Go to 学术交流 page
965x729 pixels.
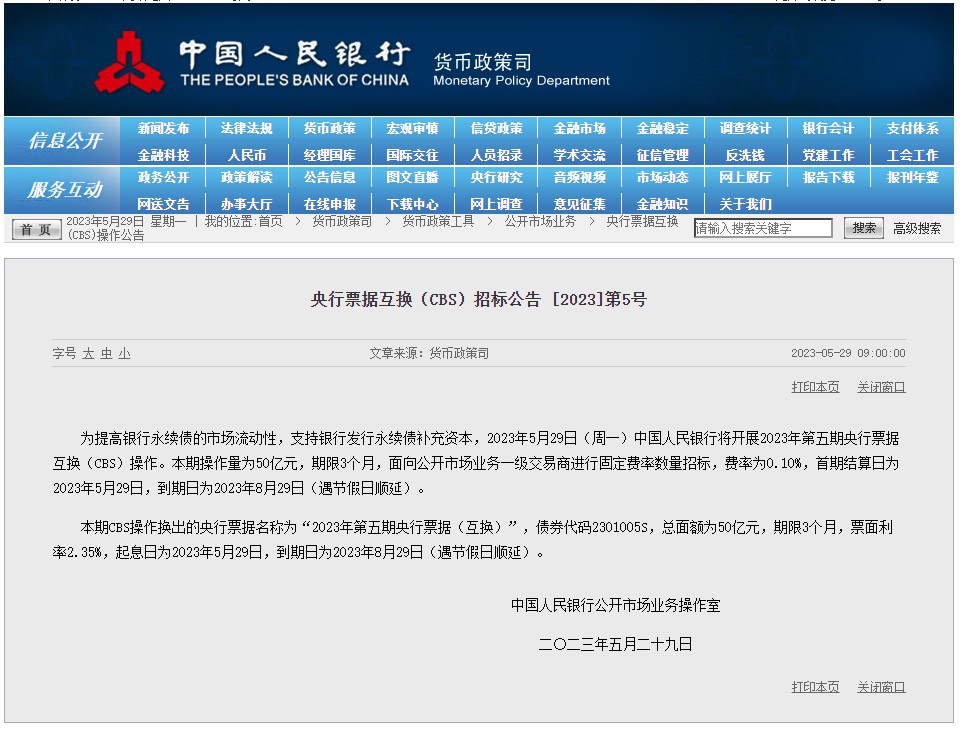click(579, 155)
